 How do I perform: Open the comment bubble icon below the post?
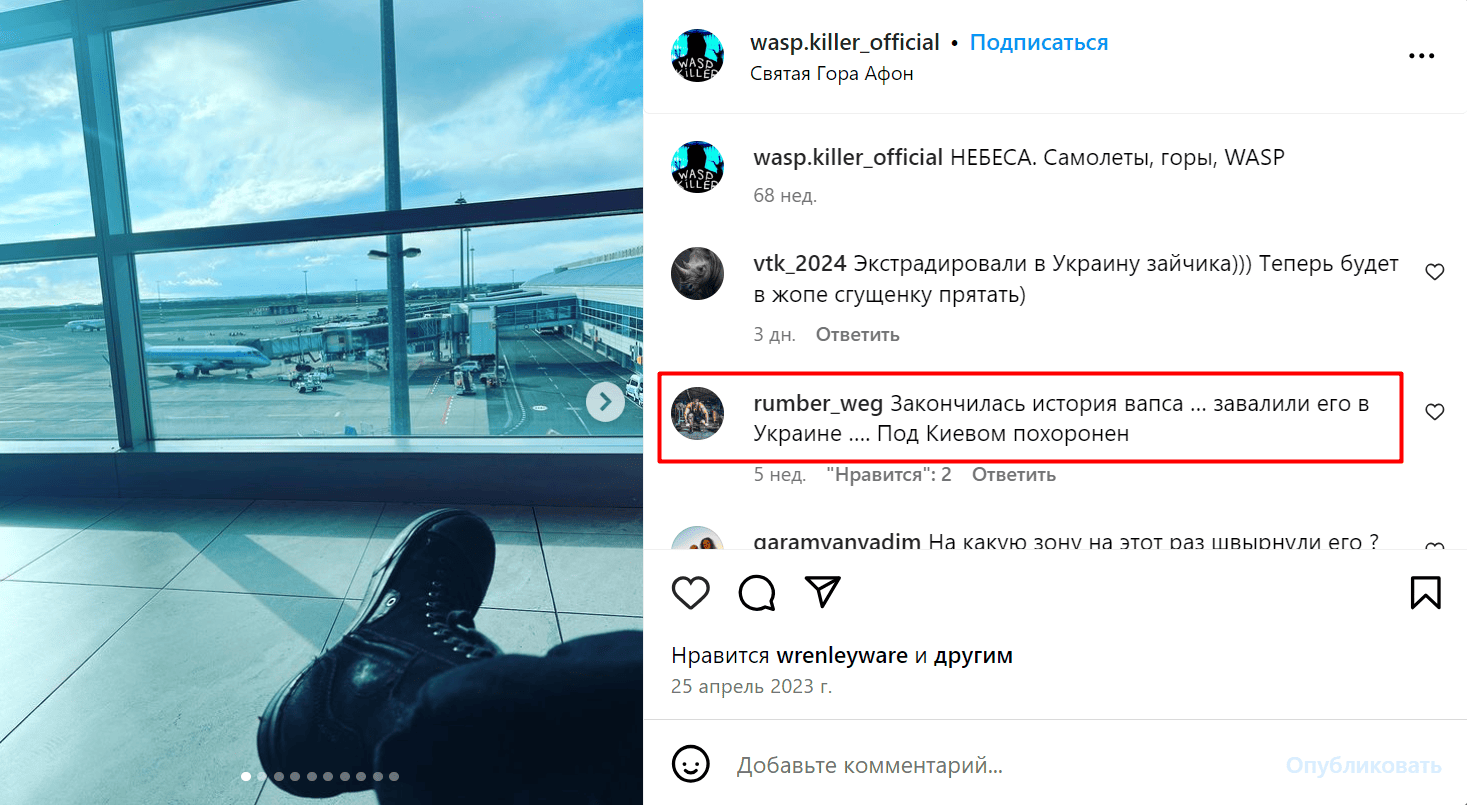point(757,592)
